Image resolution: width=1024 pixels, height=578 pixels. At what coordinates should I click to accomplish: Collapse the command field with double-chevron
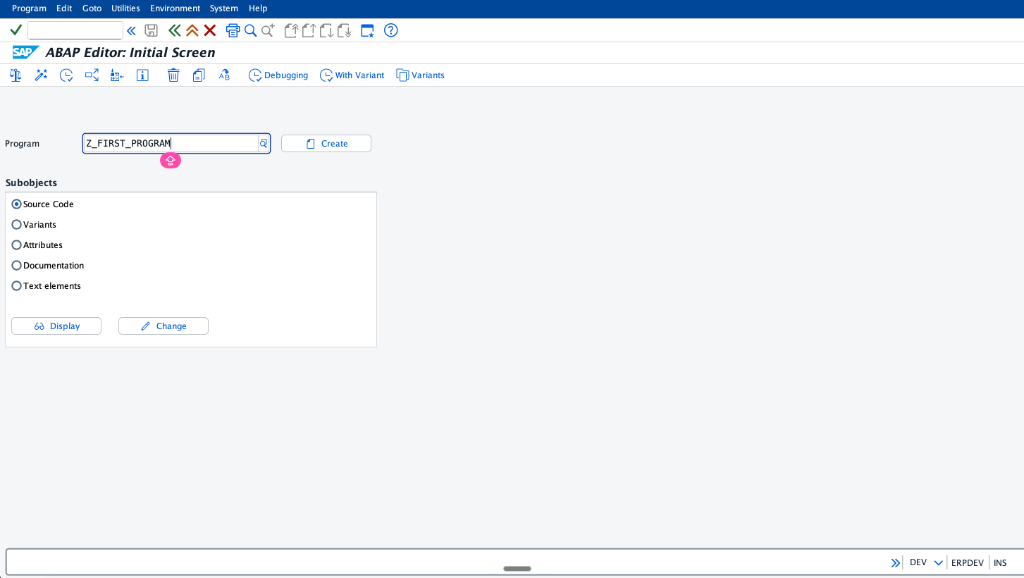tap(131, 31)
